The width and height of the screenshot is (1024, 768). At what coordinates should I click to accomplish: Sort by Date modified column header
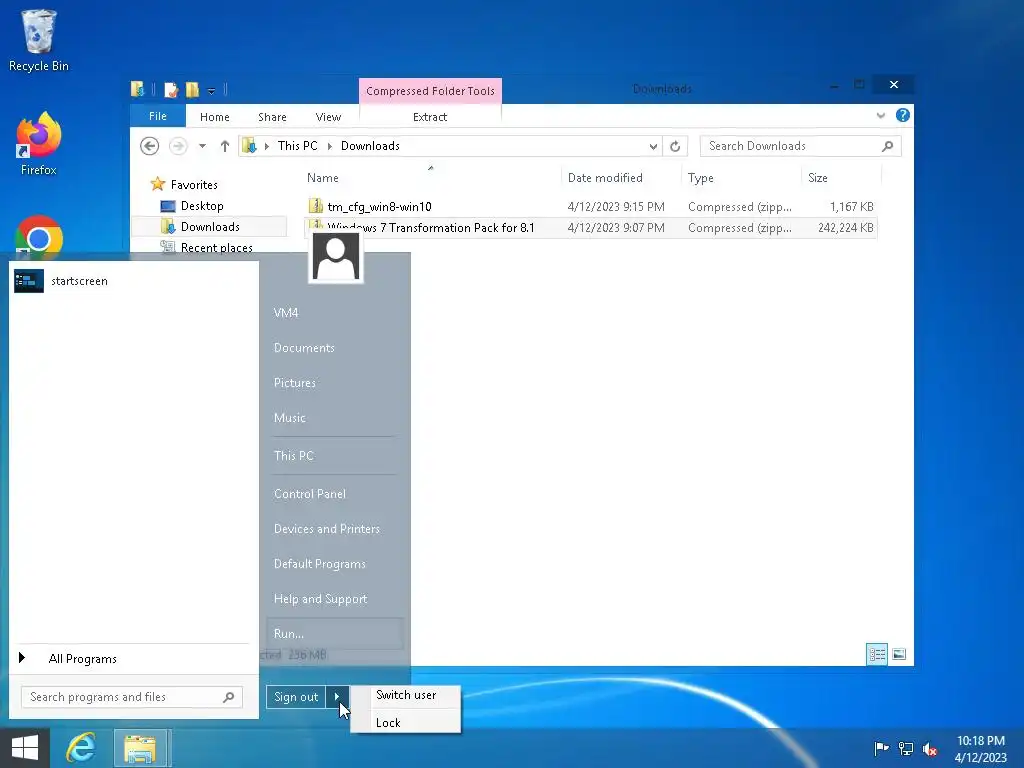(605, 178)
